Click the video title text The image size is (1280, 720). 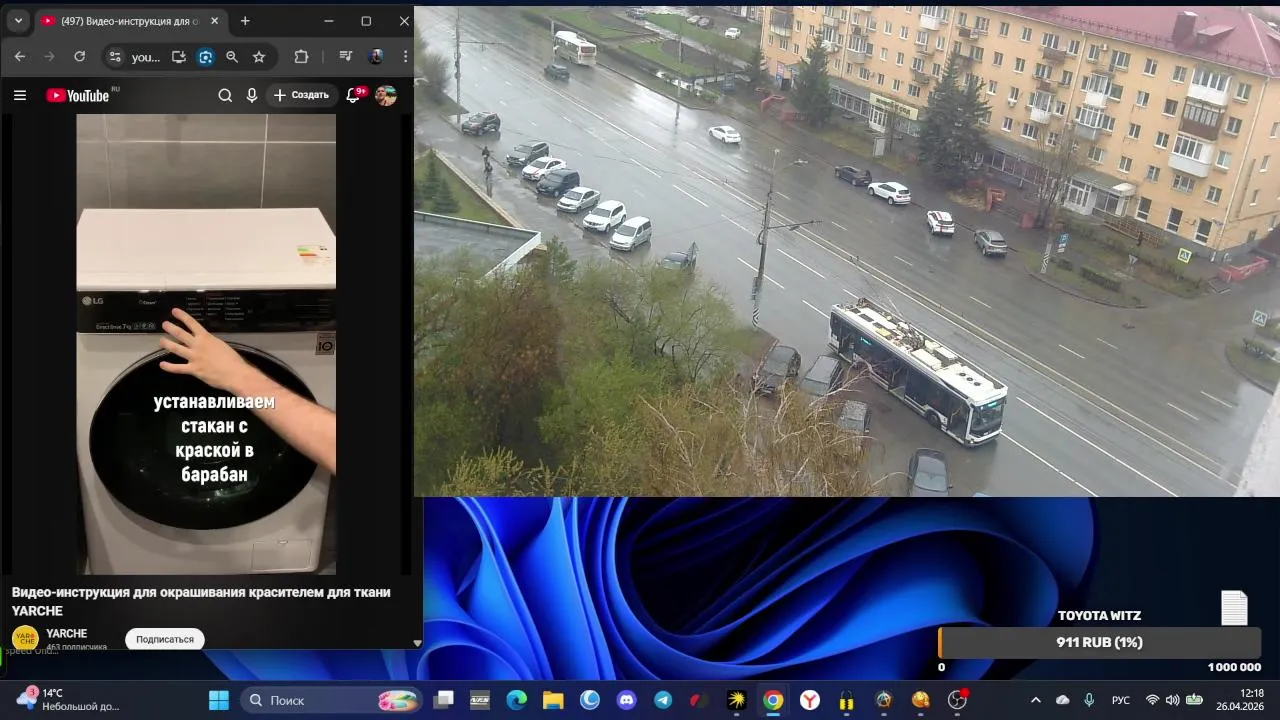[201, 601]
